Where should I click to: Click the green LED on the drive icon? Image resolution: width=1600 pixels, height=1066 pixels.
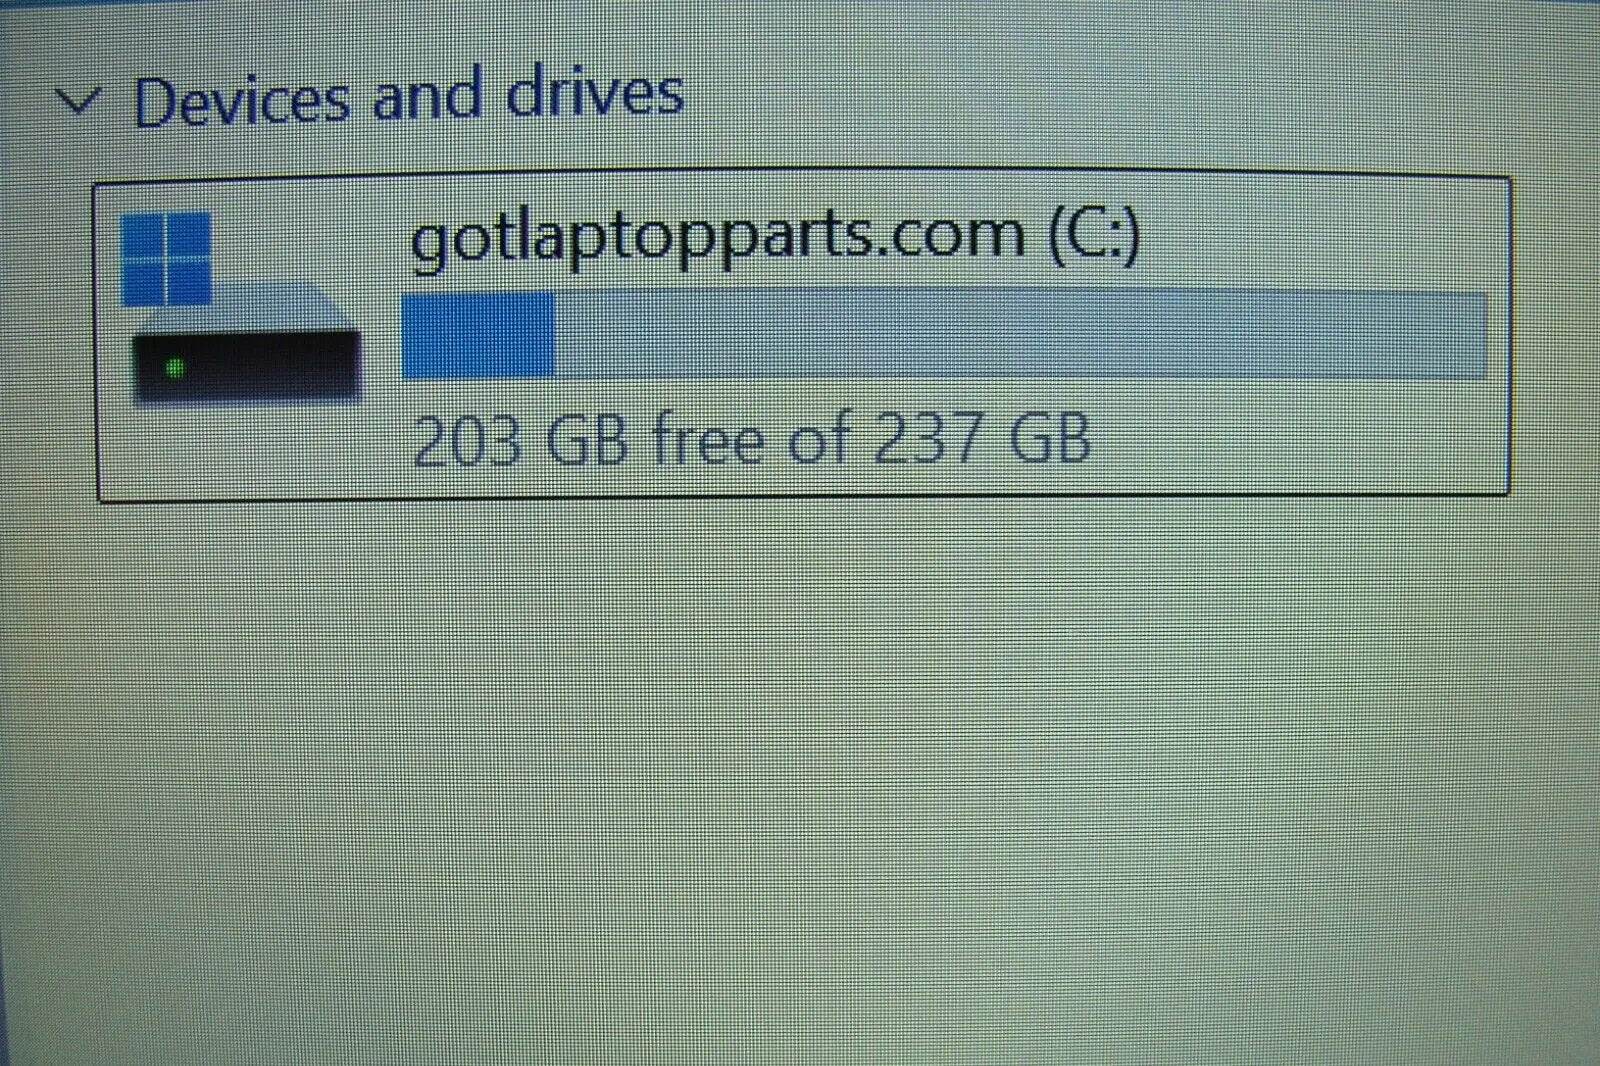tap(175, 369)
